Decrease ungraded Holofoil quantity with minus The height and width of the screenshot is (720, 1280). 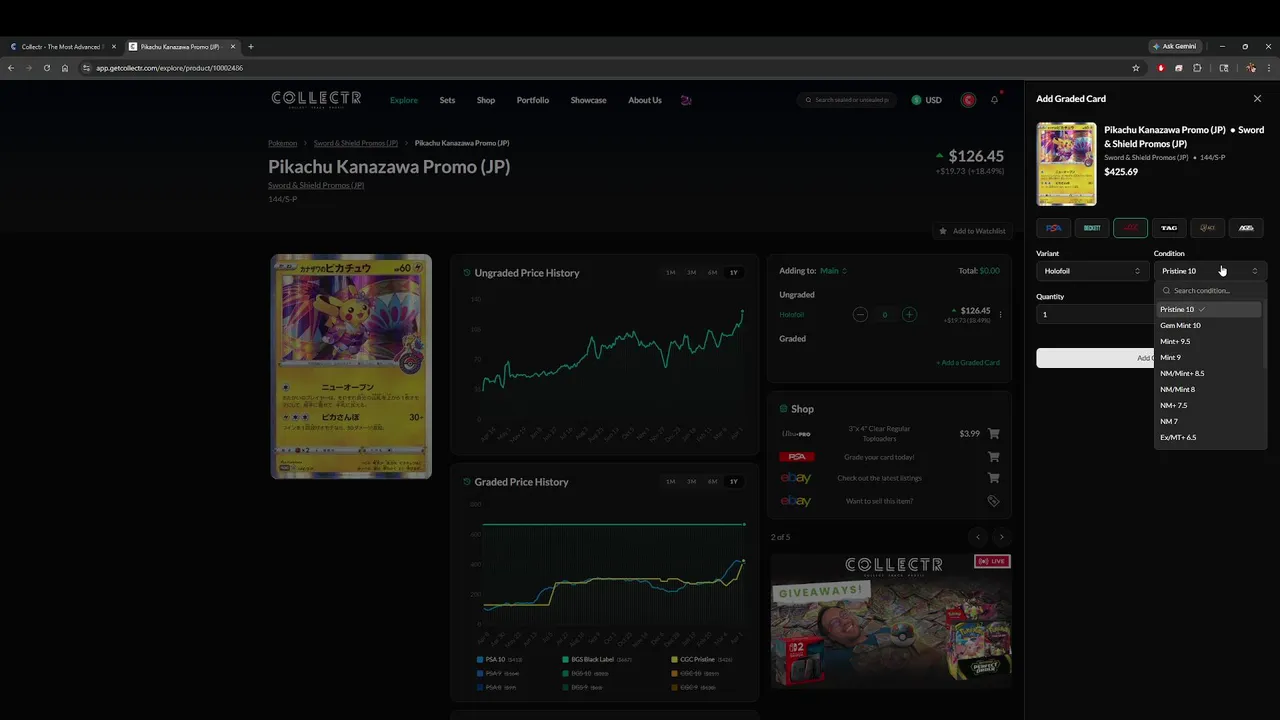[860, 315]
